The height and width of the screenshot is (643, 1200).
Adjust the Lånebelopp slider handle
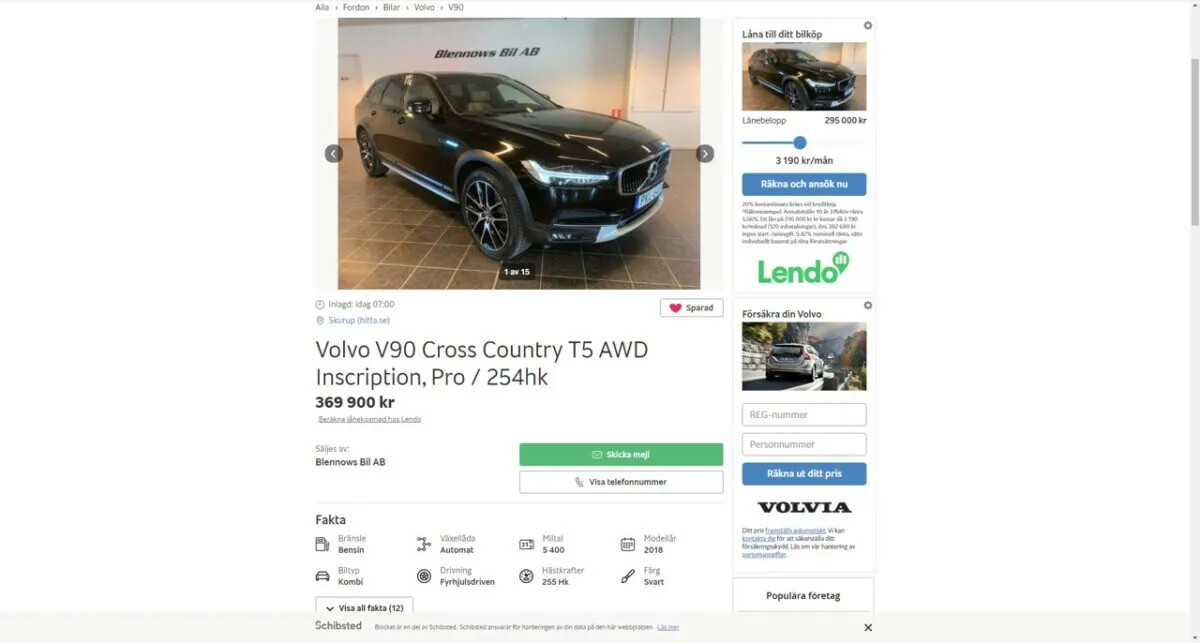(800, 143)
